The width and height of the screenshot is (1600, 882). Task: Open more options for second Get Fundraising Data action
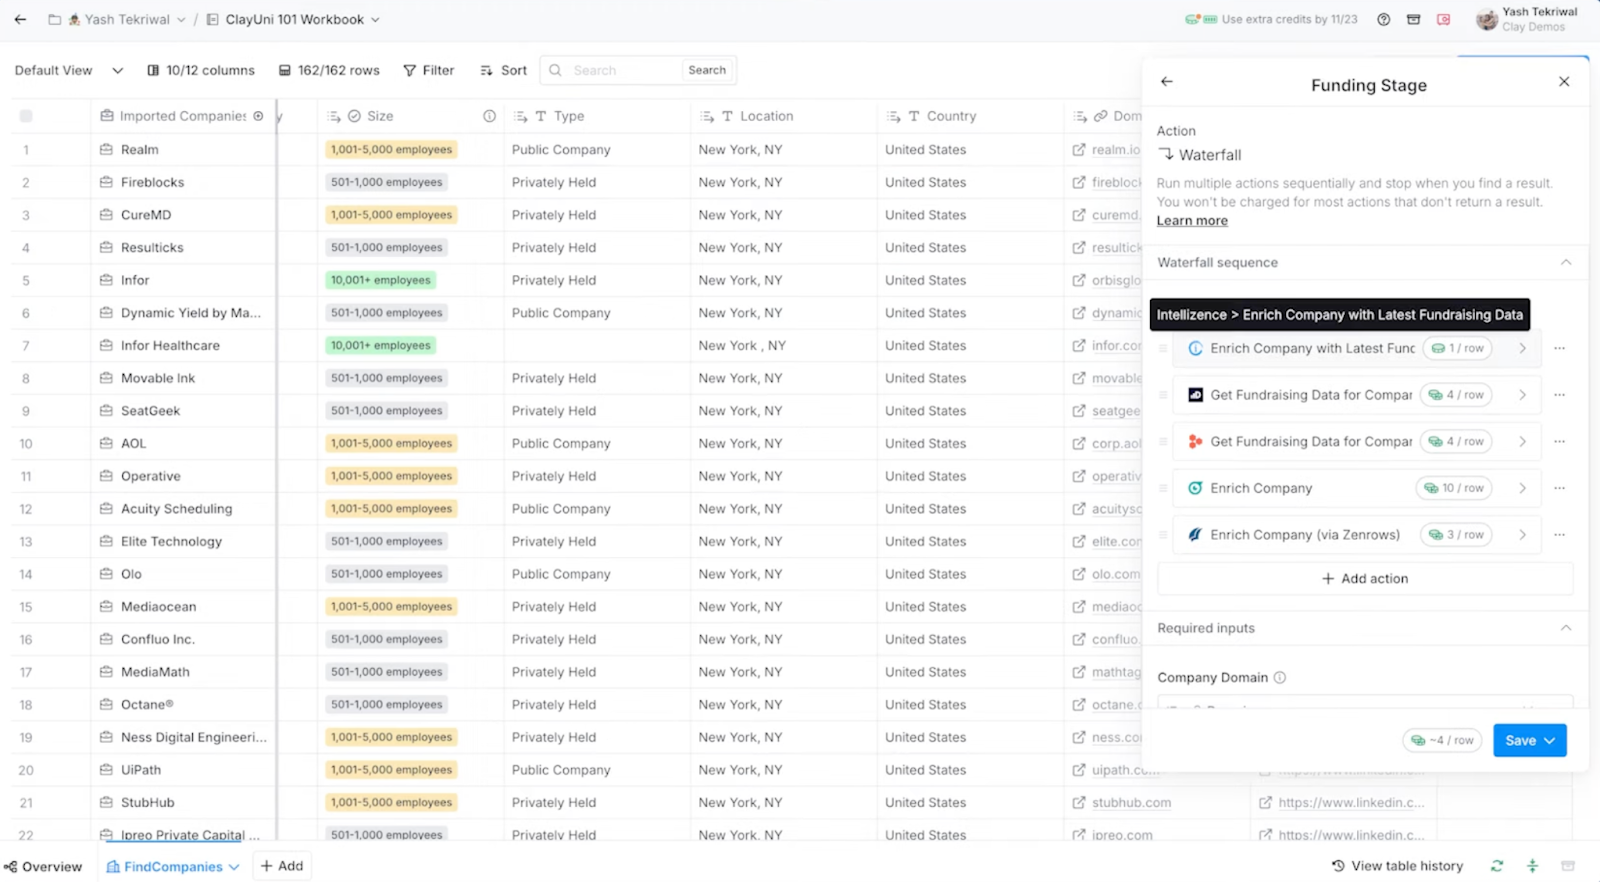click(x=1559, y=442)
